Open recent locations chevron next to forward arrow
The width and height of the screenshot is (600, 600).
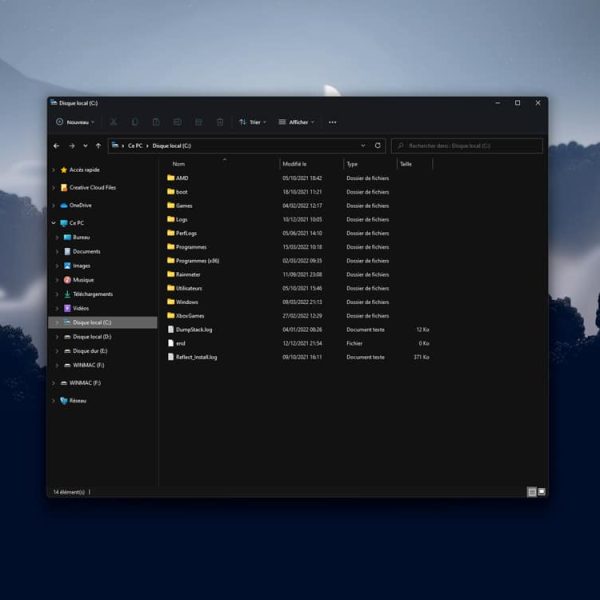pos(85,146)
